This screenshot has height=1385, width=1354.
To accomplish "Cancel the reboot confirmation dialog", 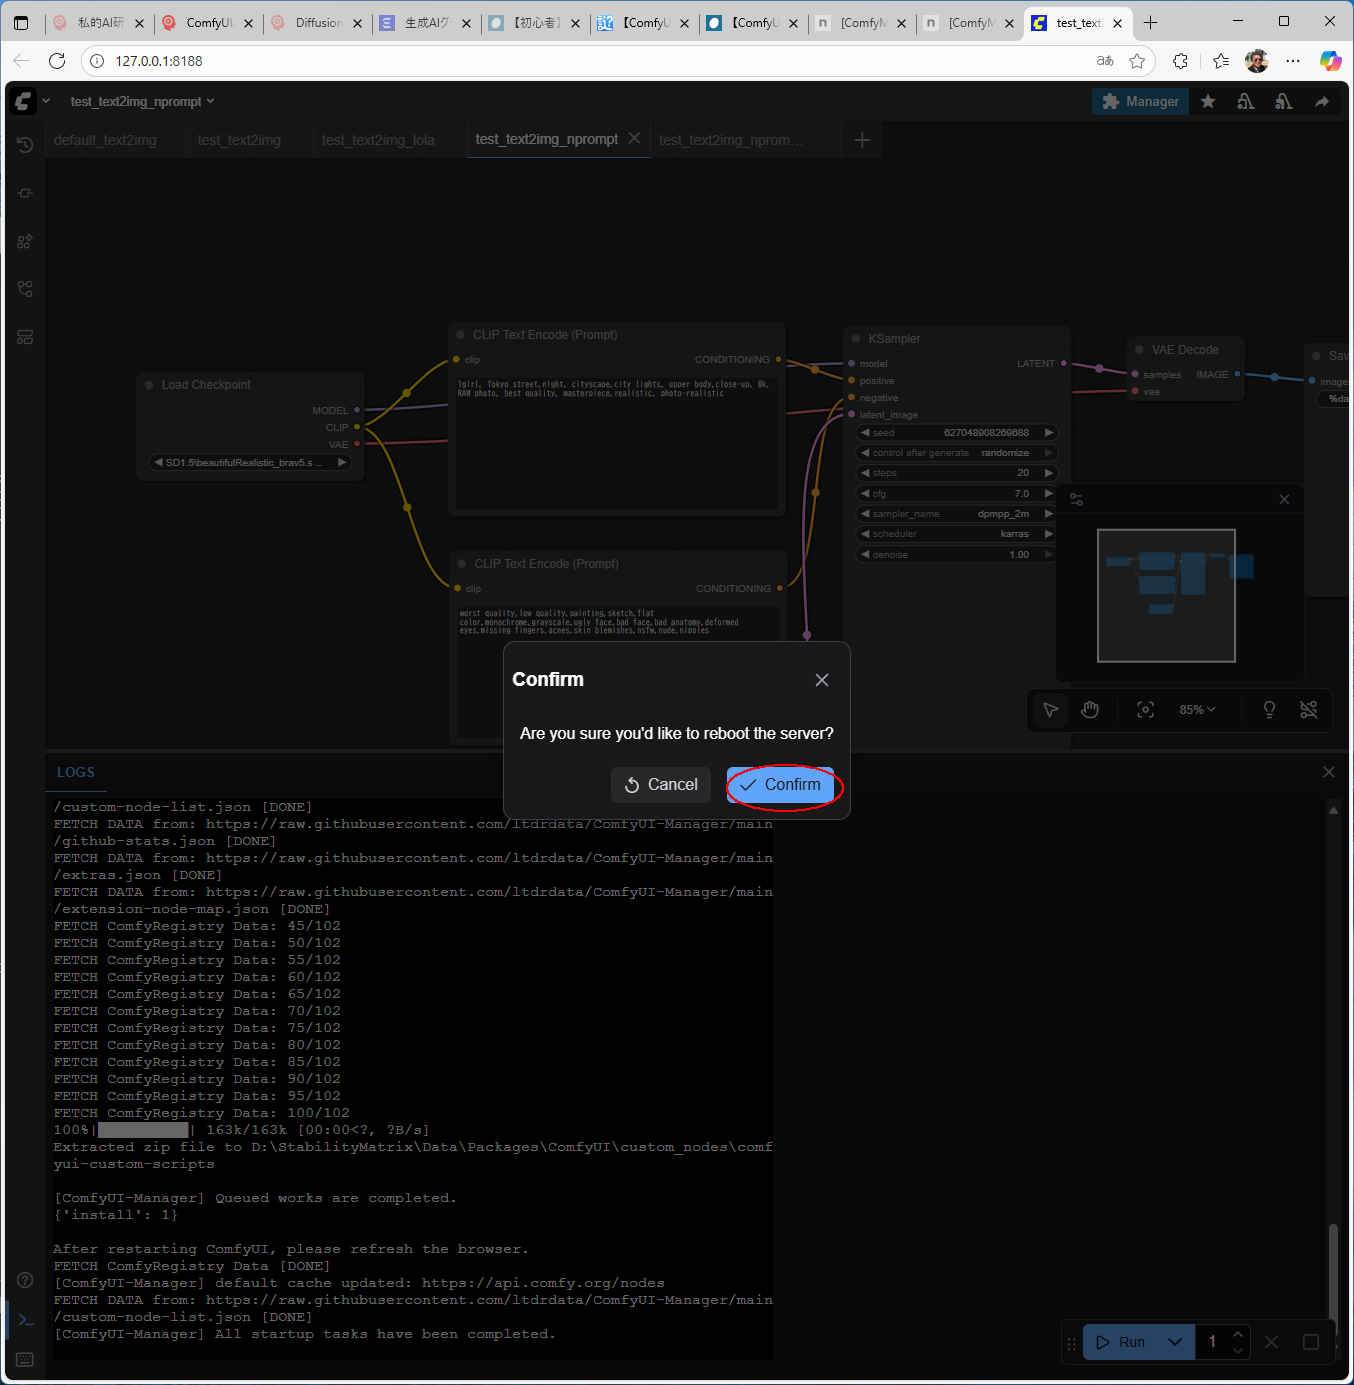I will pos(661,785).
